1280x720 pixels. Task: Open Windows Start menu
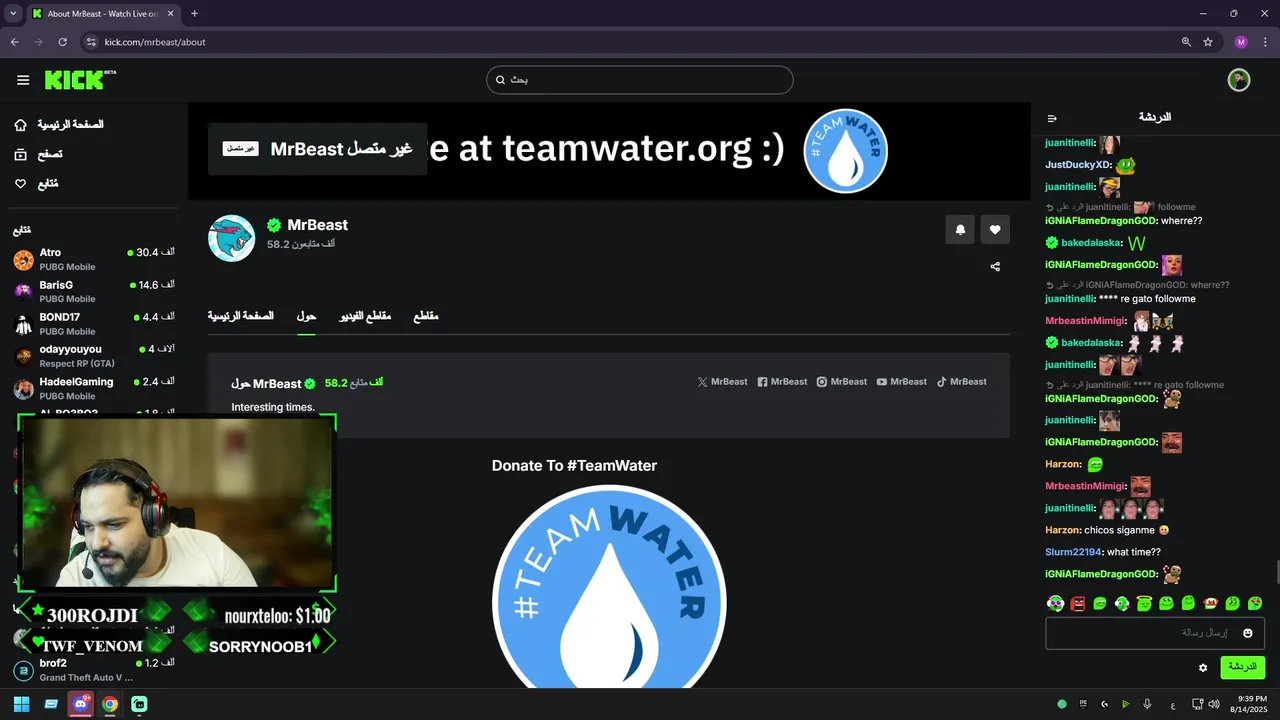point(21,704)
